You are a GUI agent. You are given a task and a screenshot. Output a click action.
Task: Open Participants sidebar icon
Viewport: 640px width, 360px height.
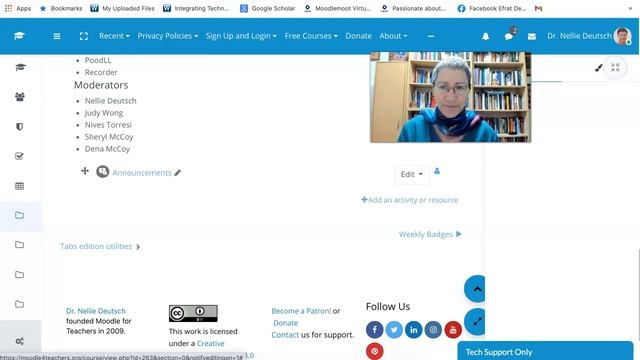point(20,97)
